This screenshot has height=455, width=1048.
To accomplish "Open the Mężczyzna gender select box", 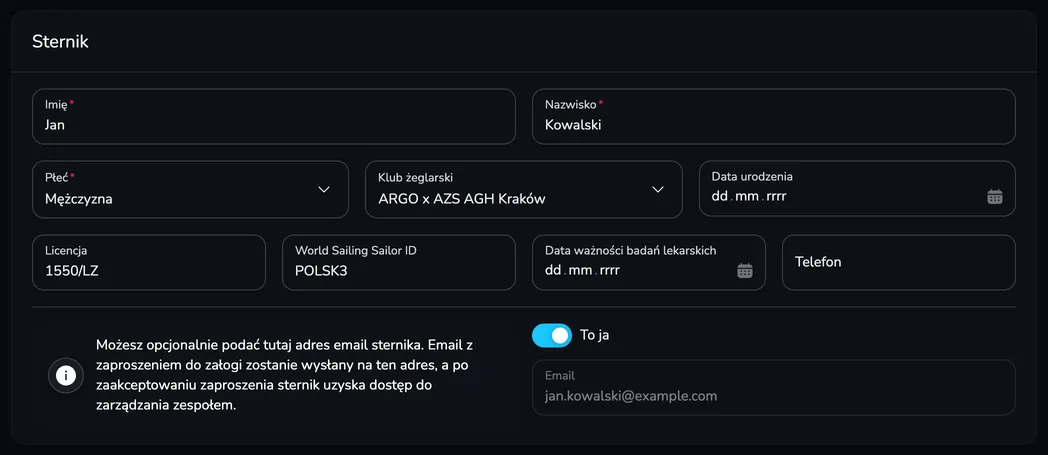I will click(190, 189).
